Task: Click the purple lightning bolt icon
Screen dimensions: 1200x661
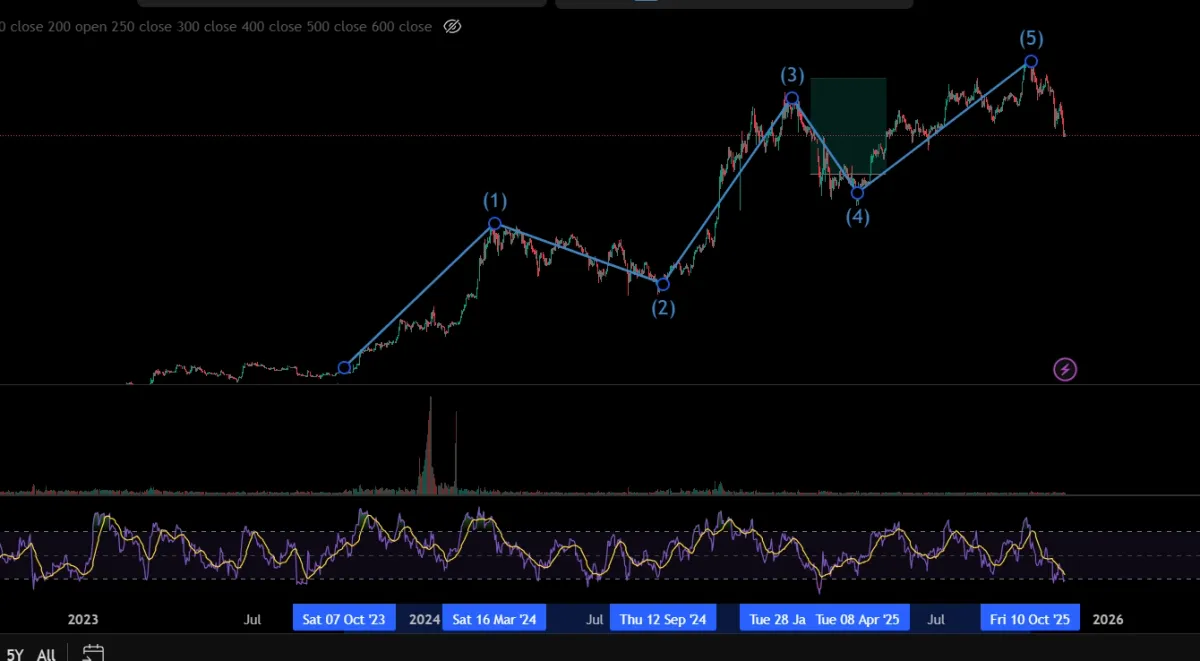Action: (x=1065, y=369)
